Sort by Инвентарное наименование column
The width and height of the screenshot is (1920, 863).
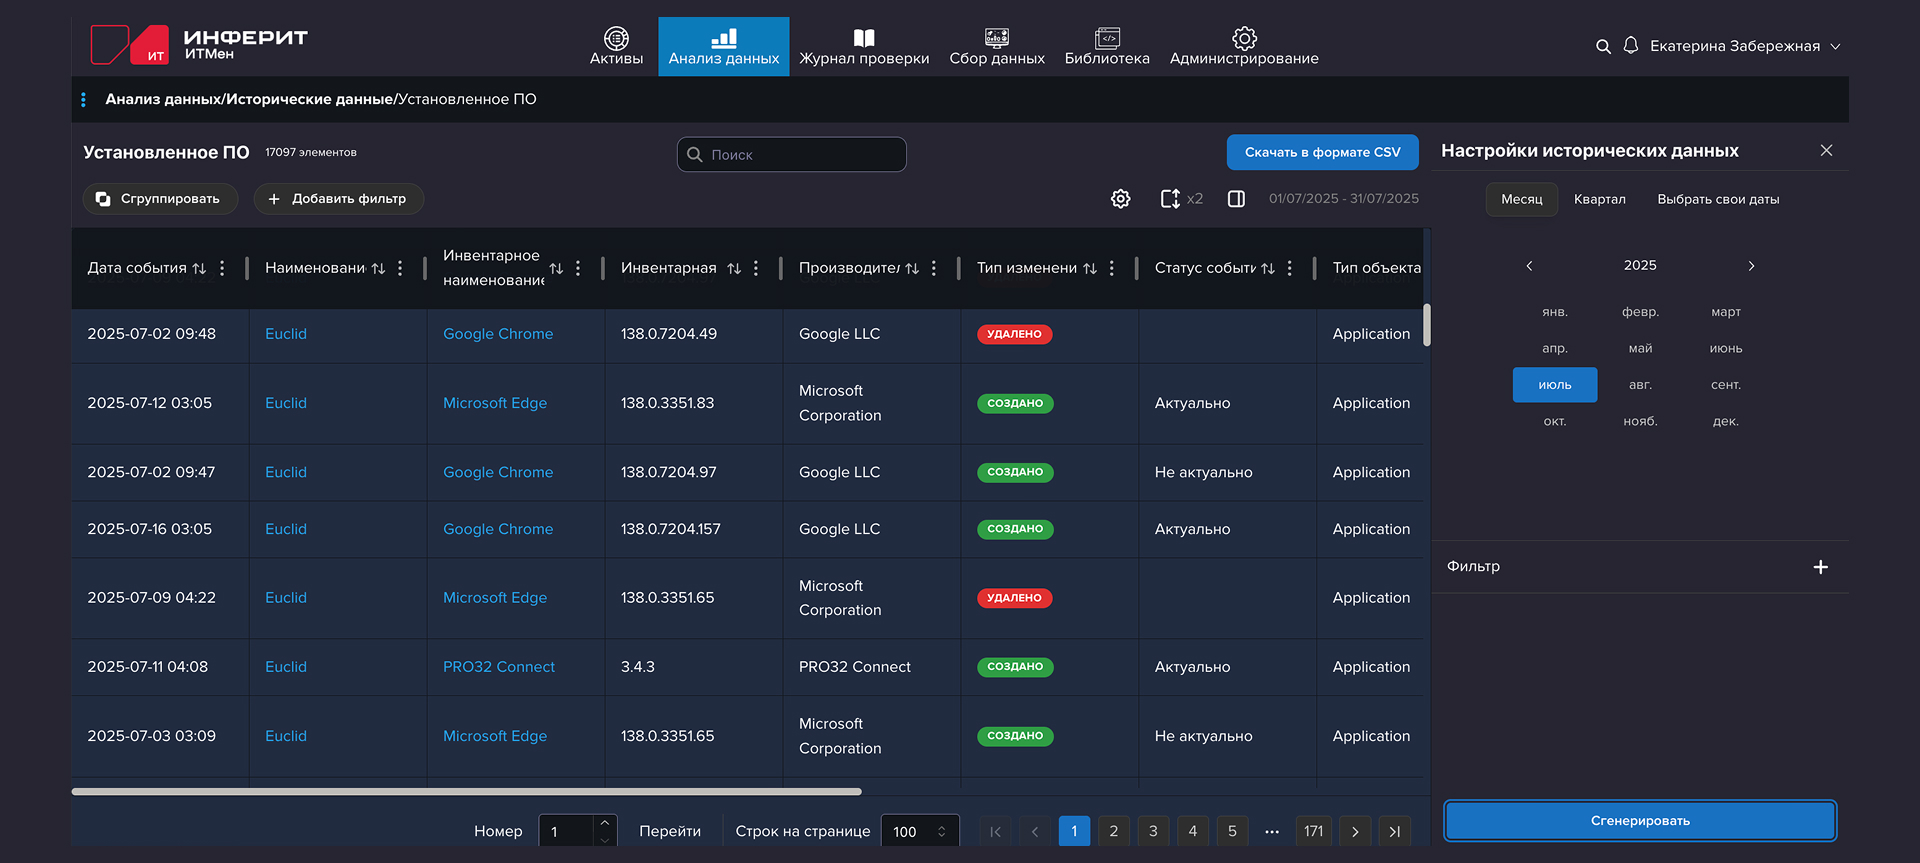pyautogui.click(x=556, y=268)
